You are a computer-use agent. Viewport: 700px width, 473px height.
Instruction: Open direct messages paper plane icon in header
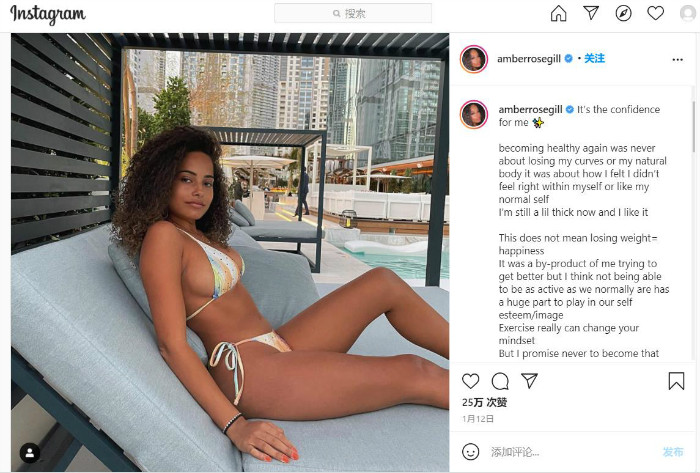pyautogui.click(x=591, y=13)
